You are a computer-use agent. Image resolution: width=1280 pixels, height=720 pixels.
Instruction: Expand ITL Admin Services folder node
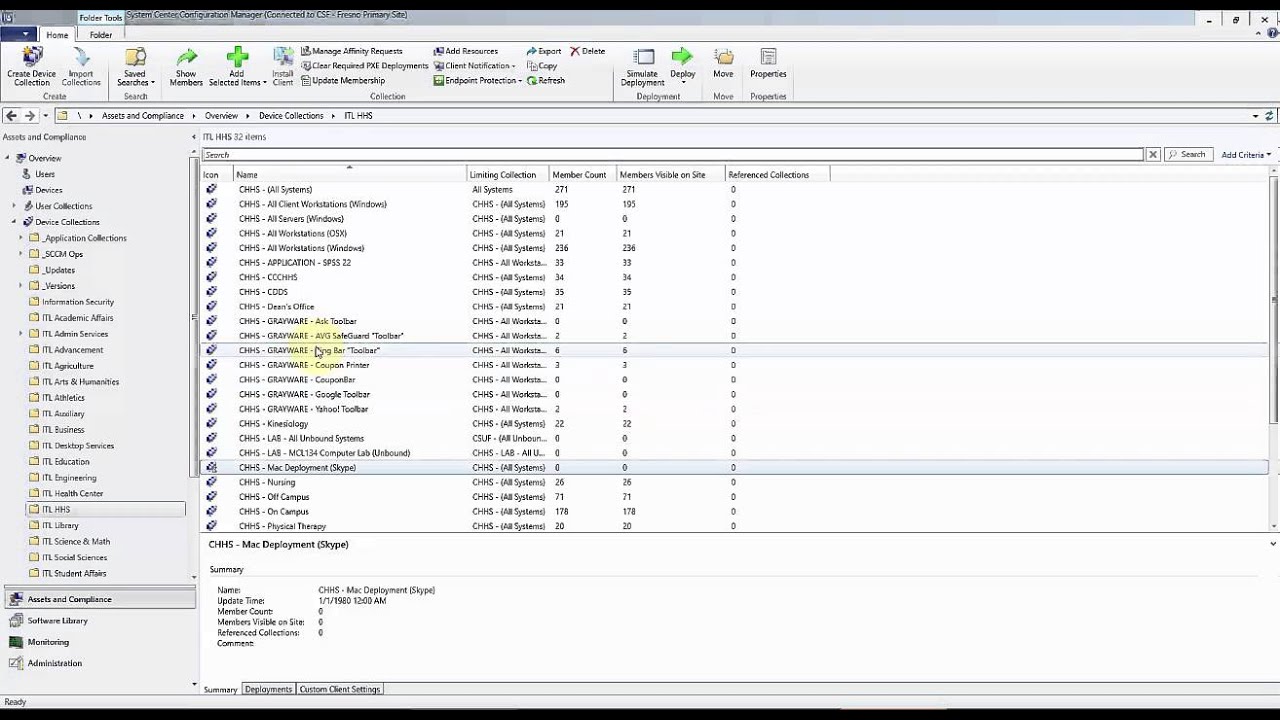(x=21, y=334)
